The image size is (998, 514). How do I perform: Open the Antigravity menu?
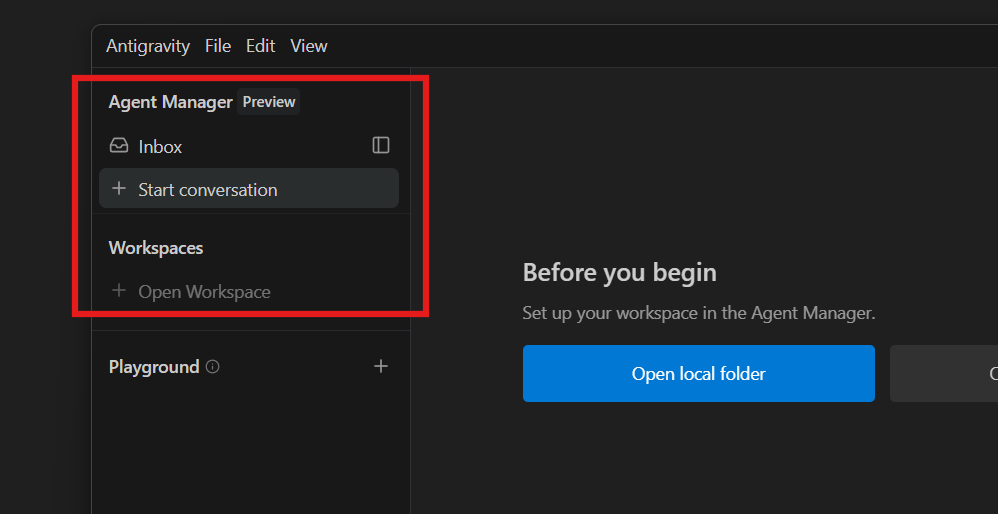point(147,46)
